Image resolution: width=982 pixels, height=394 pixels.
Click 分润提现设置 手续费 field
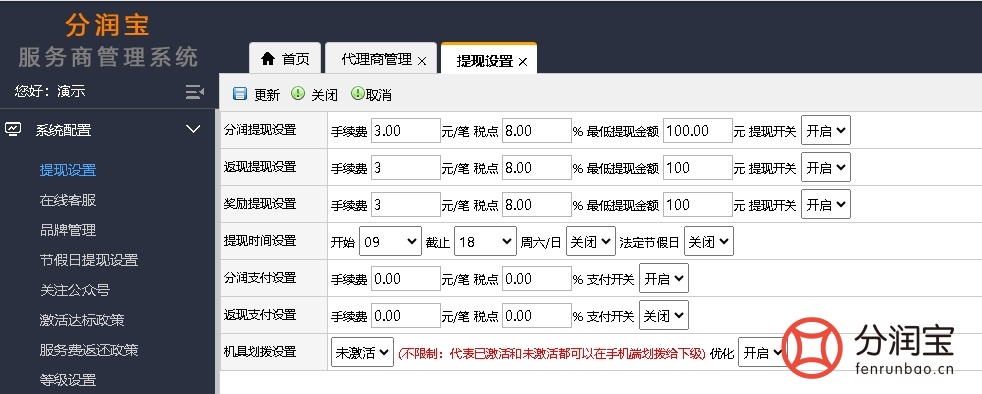point(406,130)
